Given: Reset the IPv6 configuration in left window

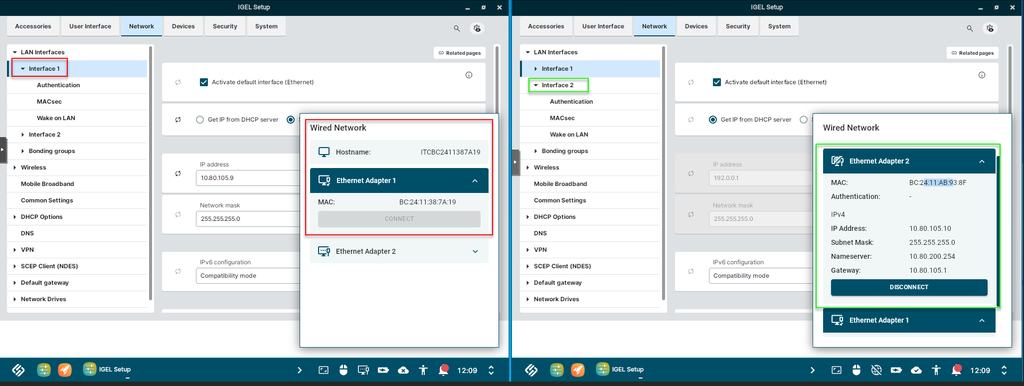Looking at the screenshot, I should coord(178,271).
